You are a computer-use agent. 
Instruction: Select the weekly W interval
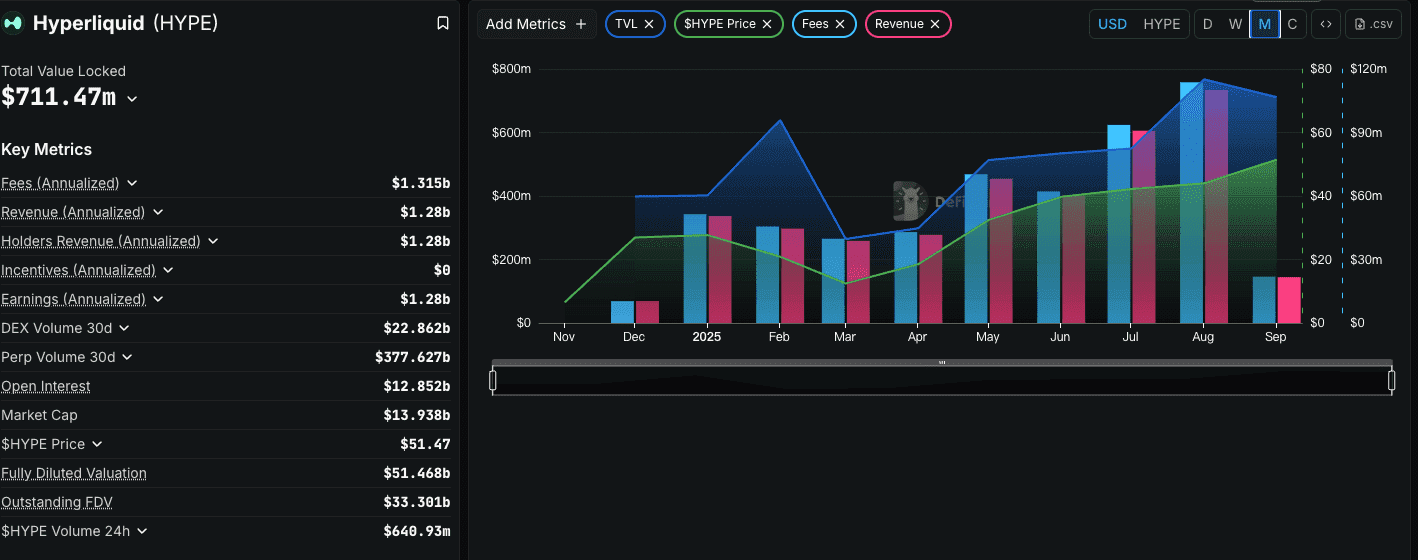[1236, 24]
